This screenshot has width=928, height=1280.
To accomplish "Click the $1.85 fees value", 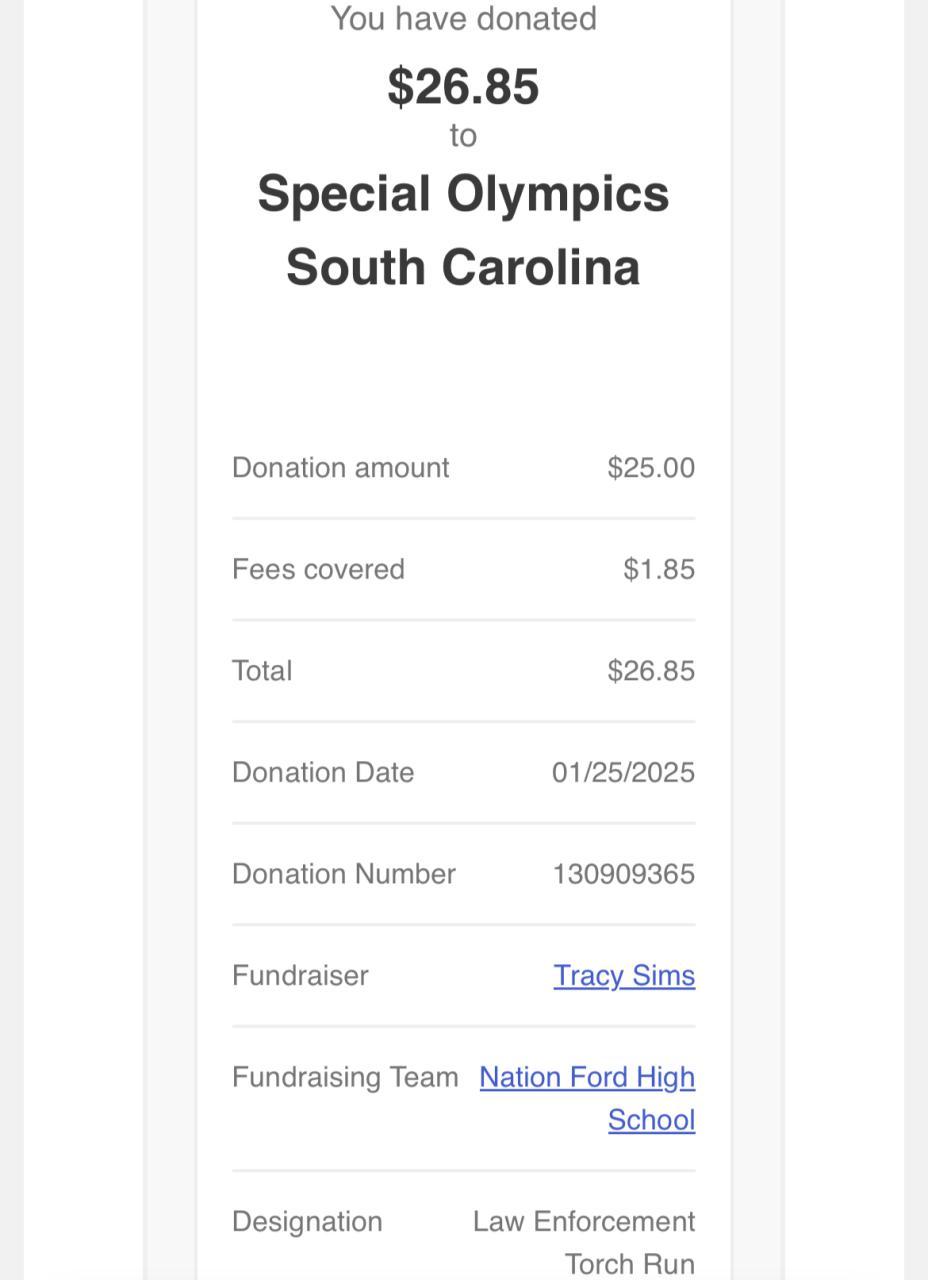I will (658, 569).
